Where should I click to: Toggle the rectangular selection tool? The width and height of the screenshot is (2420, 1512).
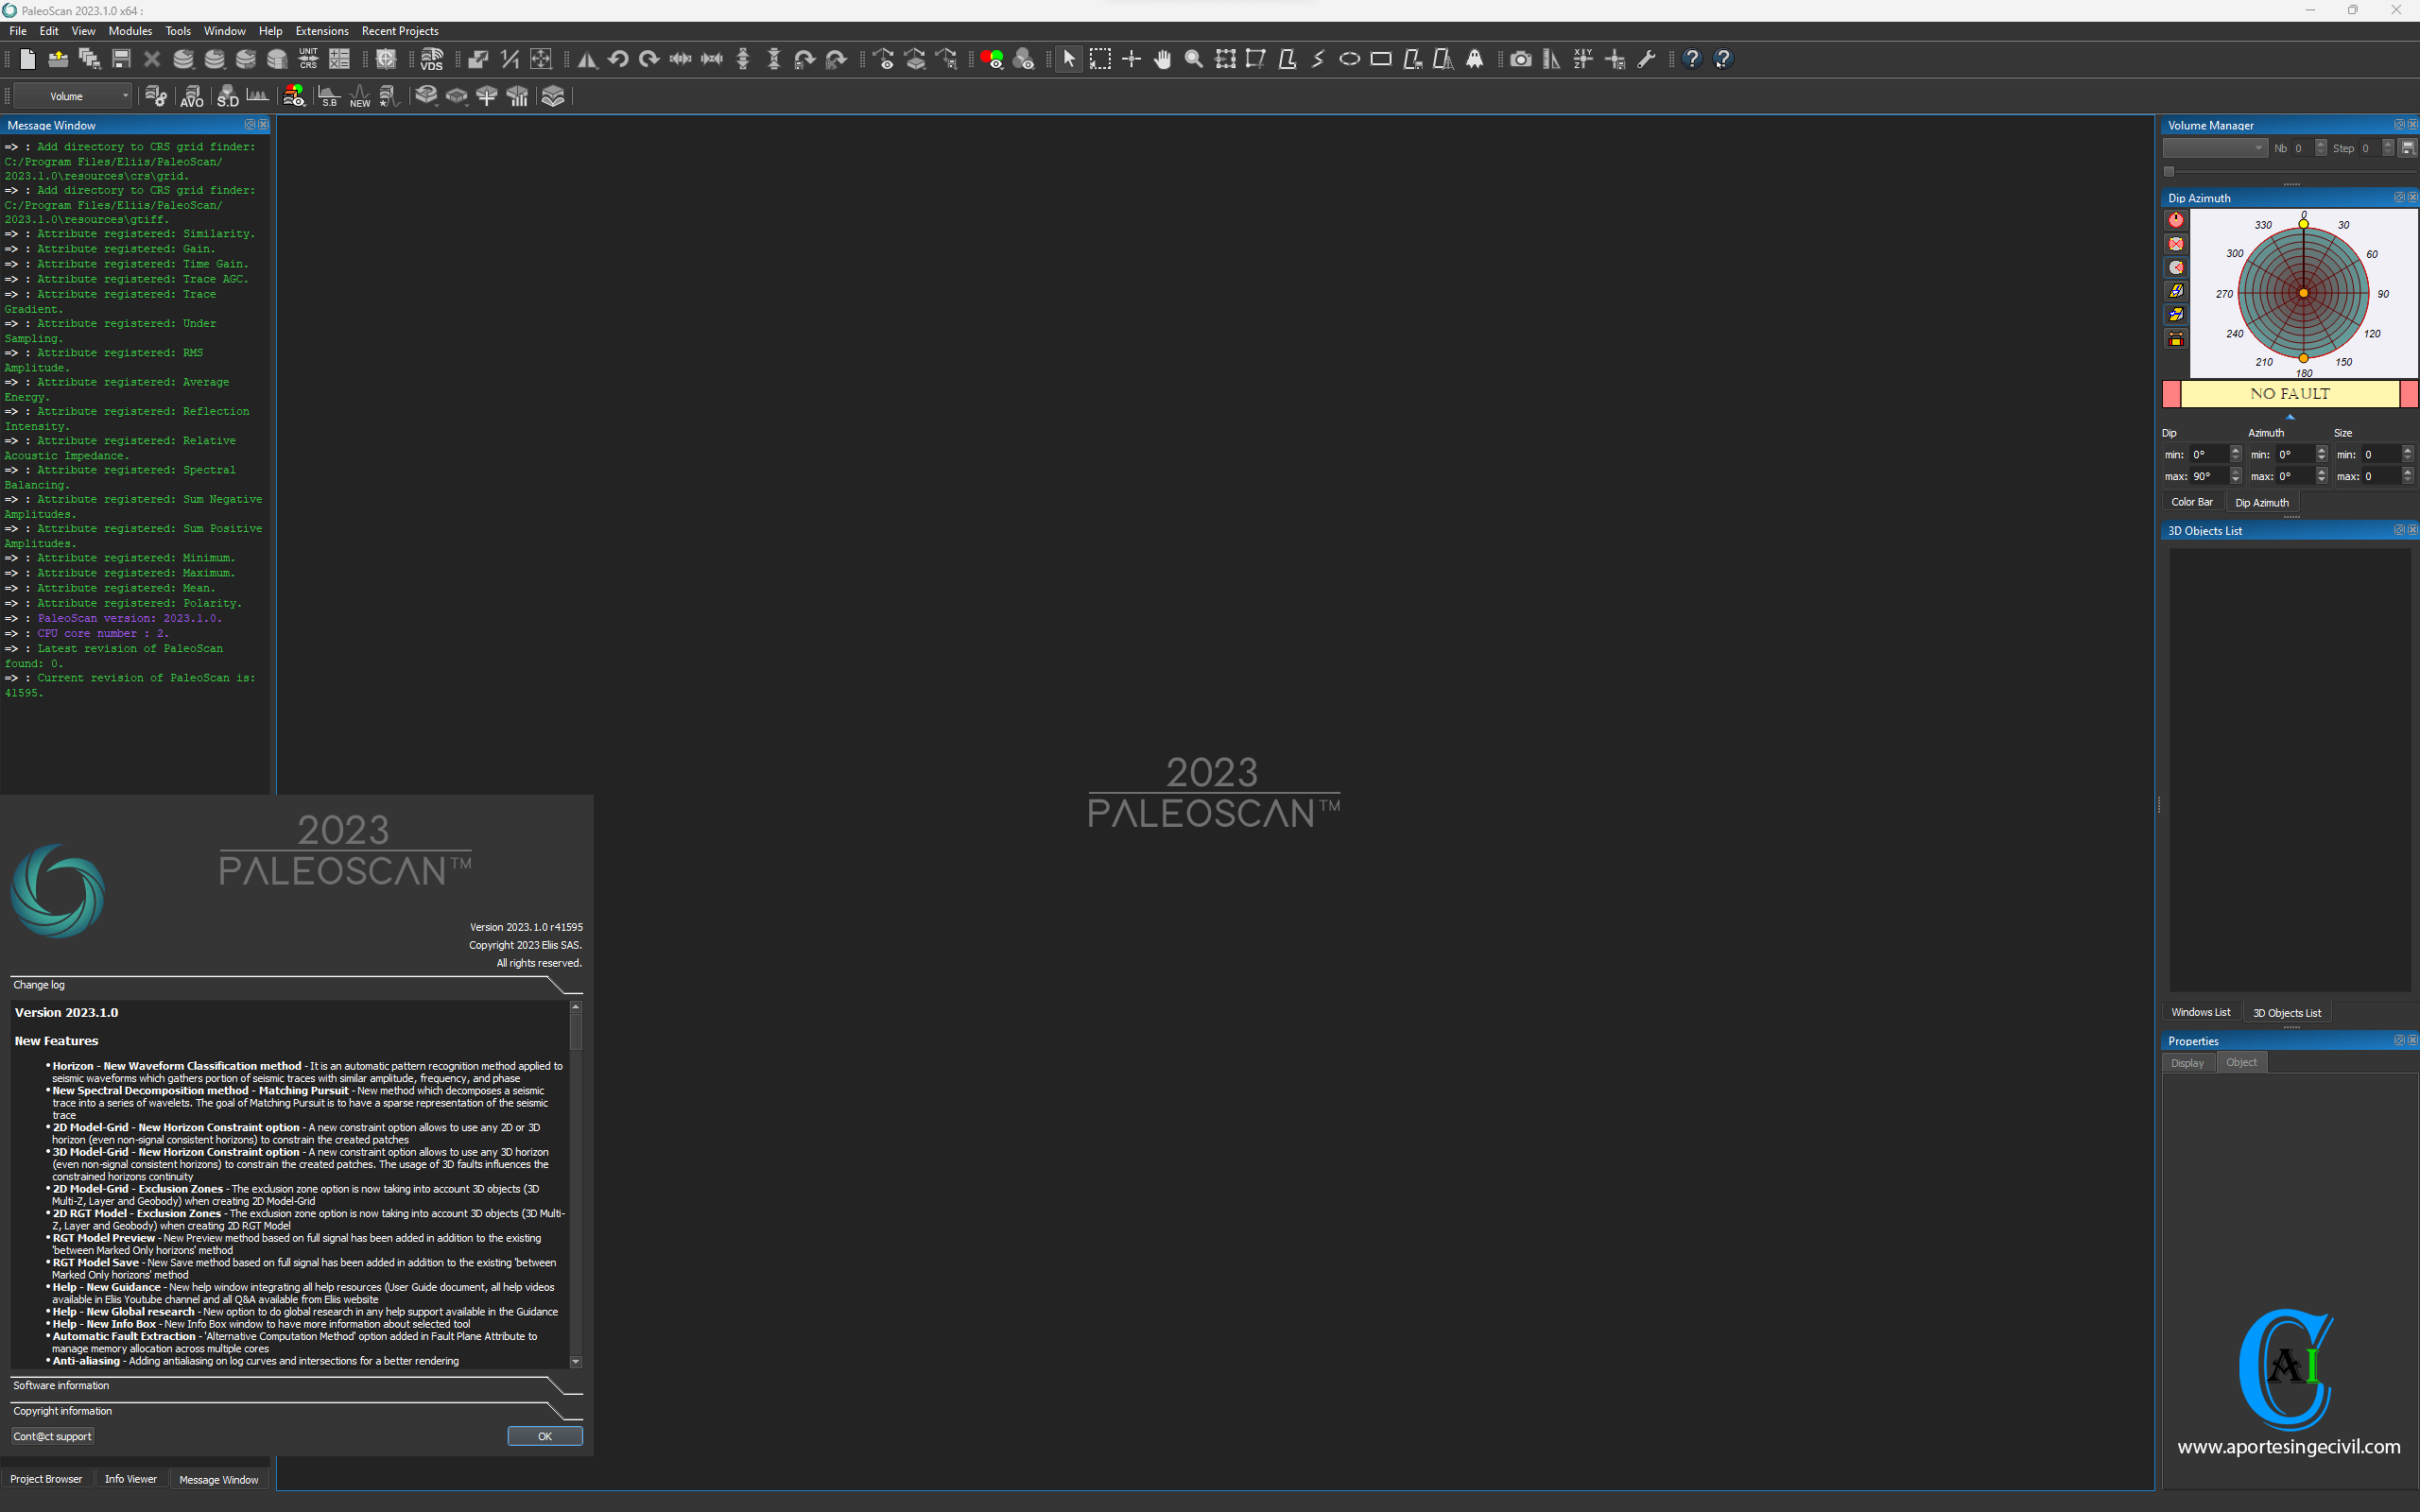click(x=1100, y=60)
